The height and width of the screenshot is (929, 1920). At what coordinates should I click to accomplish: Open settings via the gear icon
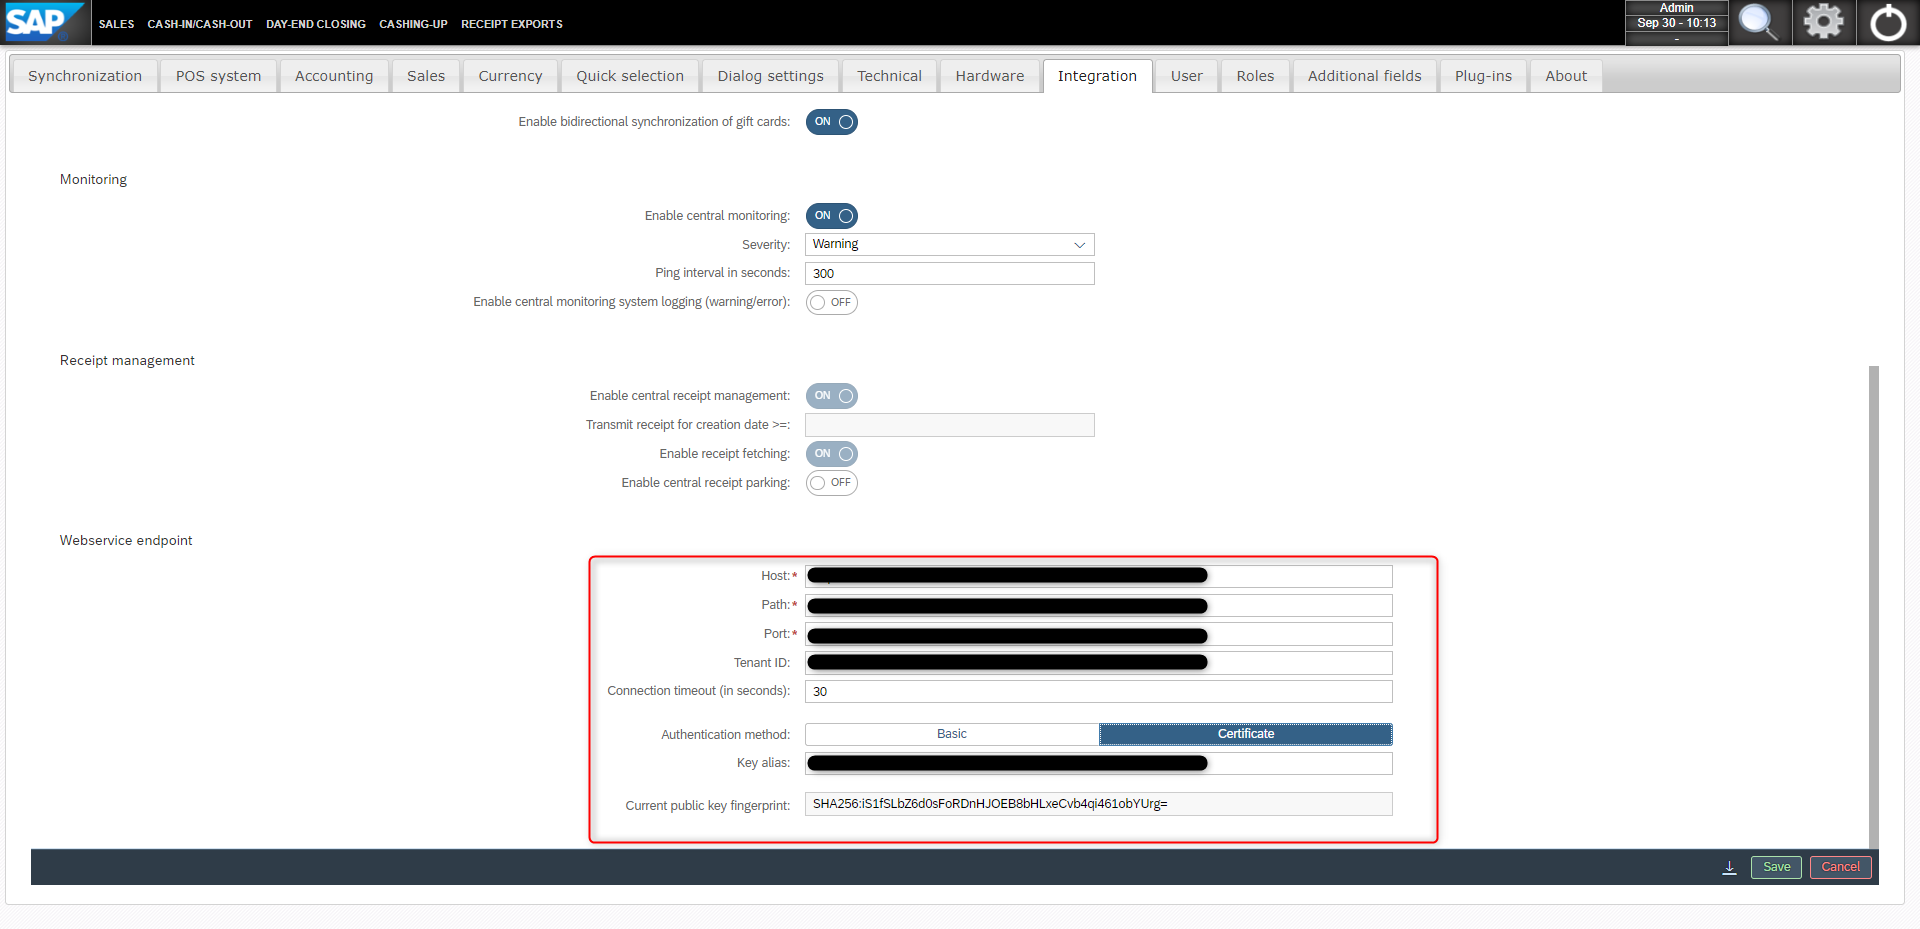[1823, 22]
